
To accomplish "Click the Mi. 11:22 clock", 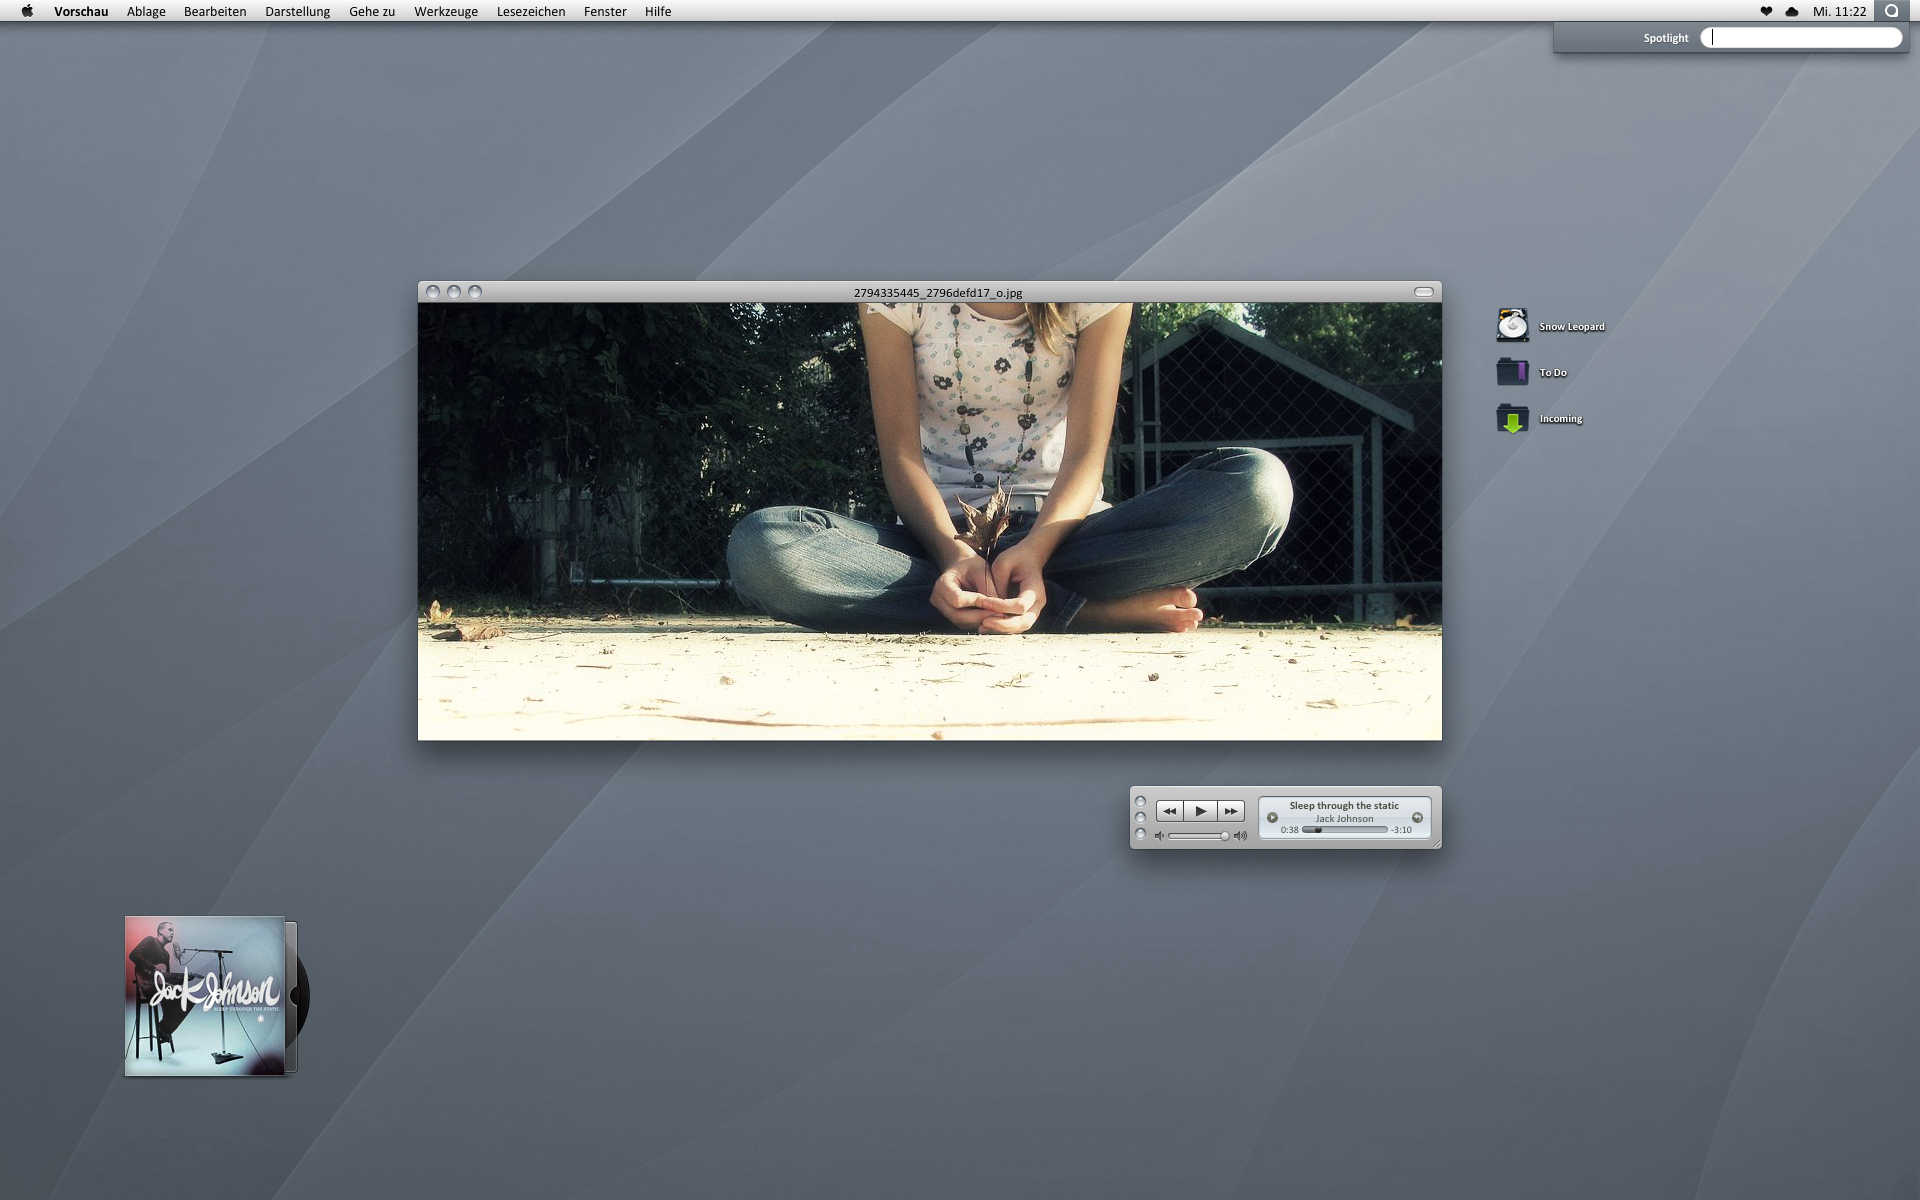I will [x=1839, y=11].
